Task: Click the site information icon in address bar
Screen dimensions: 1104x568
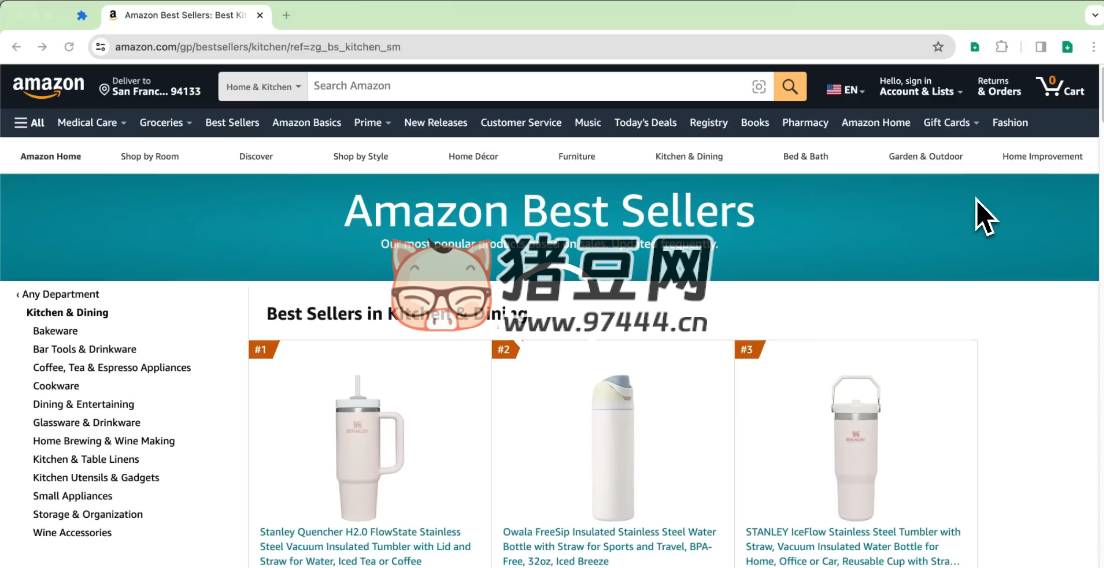Action: pos(101,47)
